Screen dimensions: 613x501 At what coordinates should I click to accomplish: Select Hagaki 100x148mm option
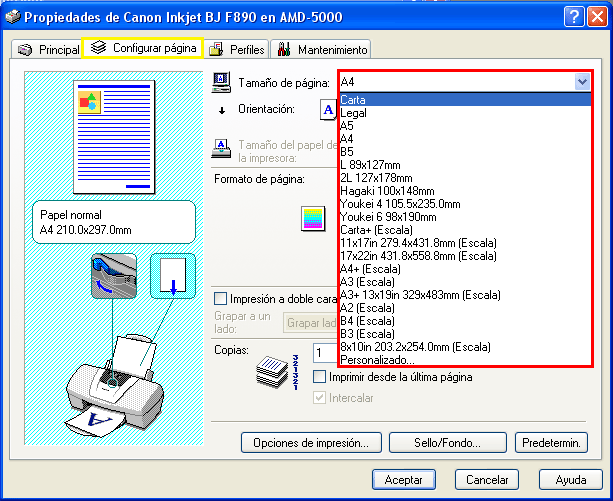465,191
